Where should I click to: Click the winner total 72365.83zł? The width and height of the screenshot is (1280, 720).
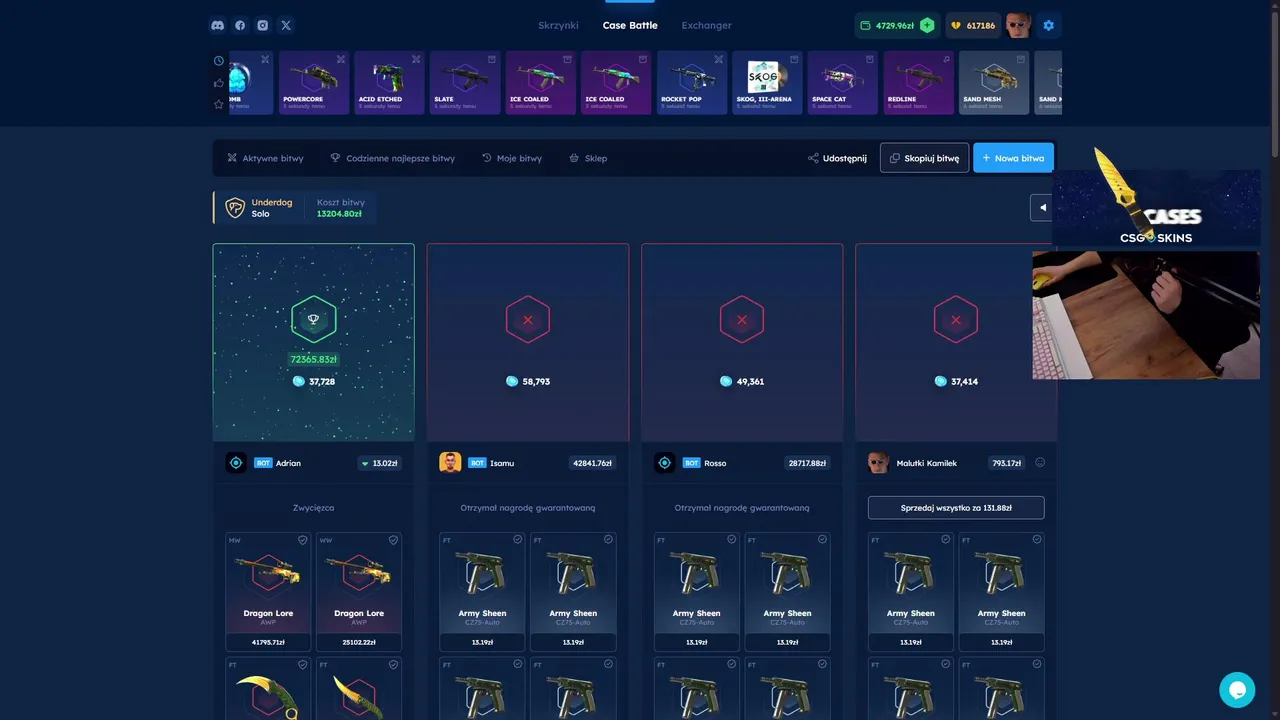pyautogui.click(x=313, y=359)
